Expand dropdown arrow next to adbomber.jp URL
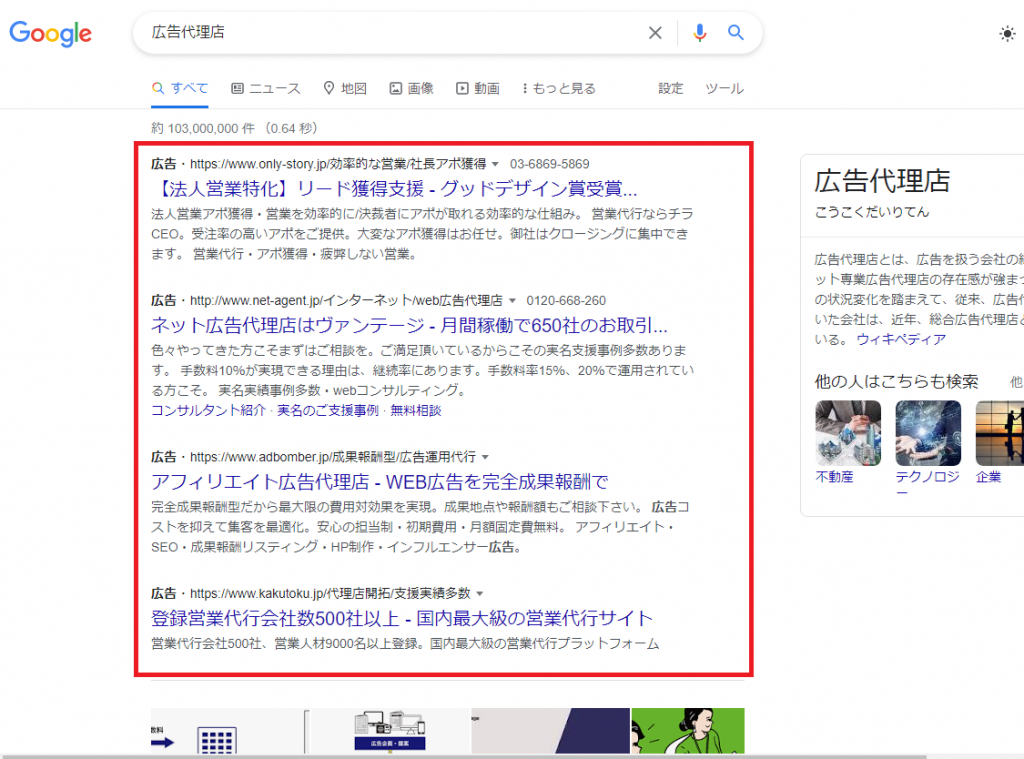Screen dimensions: 1024x759 pos(485,457)
